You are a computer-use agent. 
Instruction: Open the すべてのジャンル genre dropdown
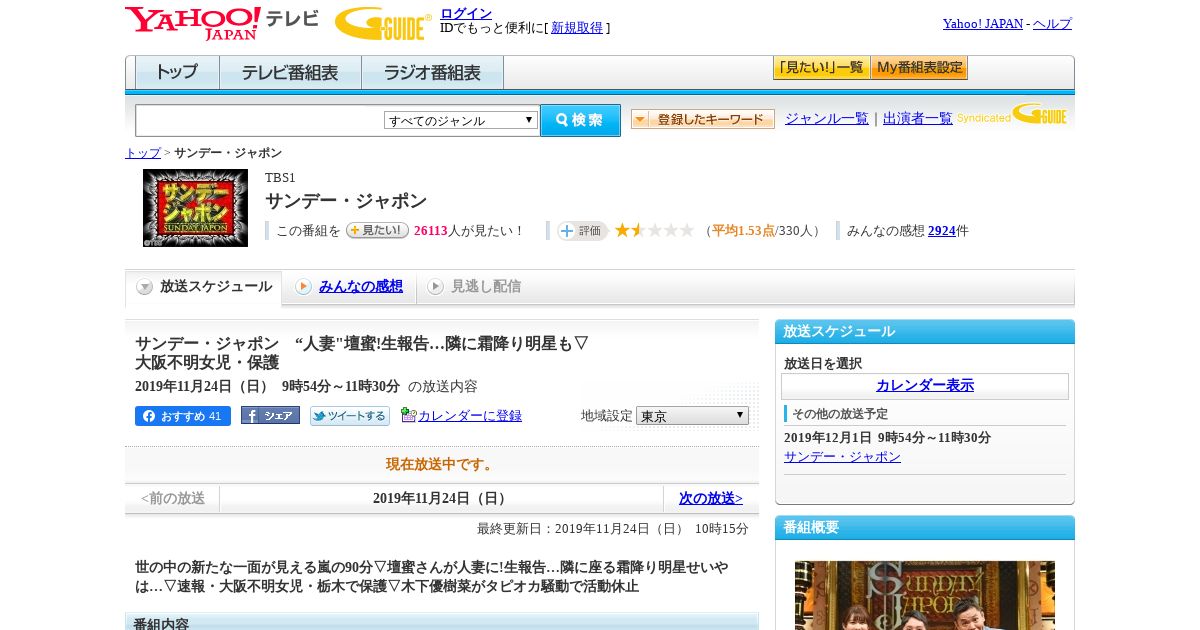(x=461, y=120)
